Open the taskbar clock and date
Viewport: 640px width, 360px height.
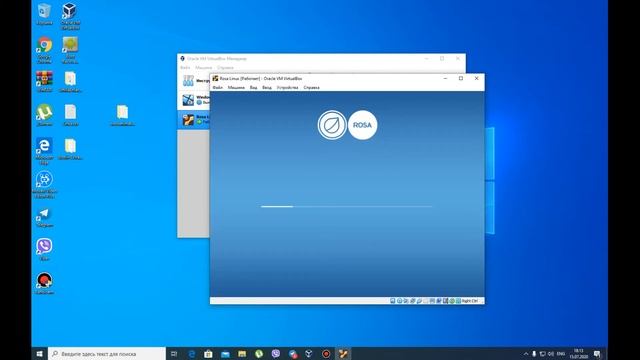[578, 353]
